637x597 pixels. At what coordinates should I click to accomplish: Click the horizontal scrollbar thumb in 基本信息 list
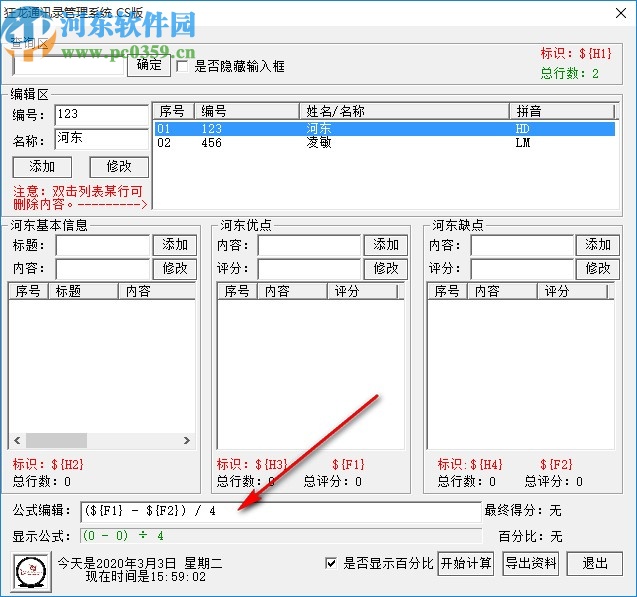(56, 440)
